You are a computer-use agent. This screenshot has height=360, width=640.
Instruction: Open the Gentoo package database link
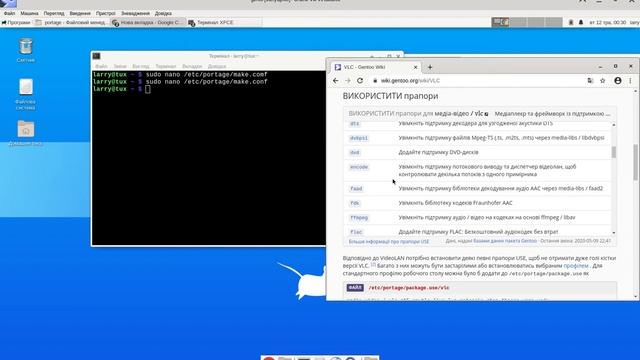[x=505, y=241]
